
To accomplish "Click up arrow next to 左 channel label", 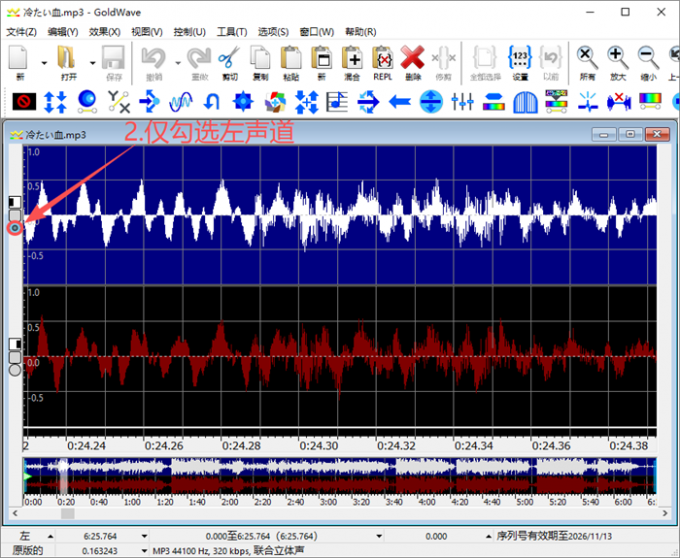I will coord(50,537).
